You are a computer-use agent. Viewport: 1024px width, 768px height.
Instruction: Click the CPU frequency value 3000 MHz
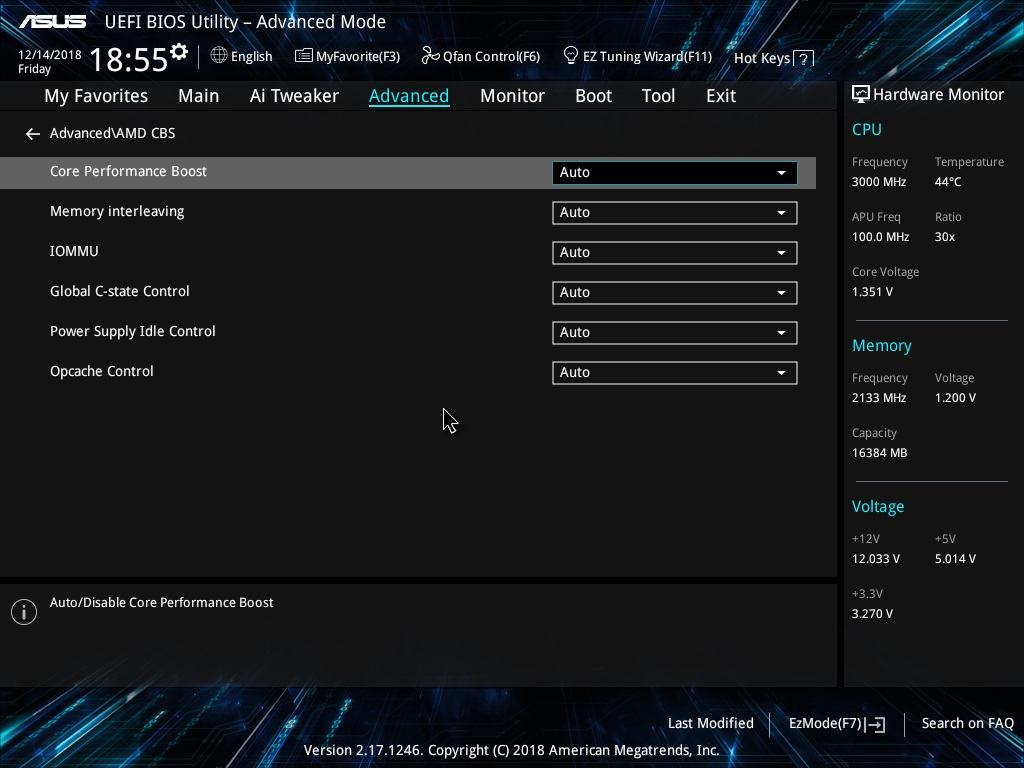coord(878,182)
